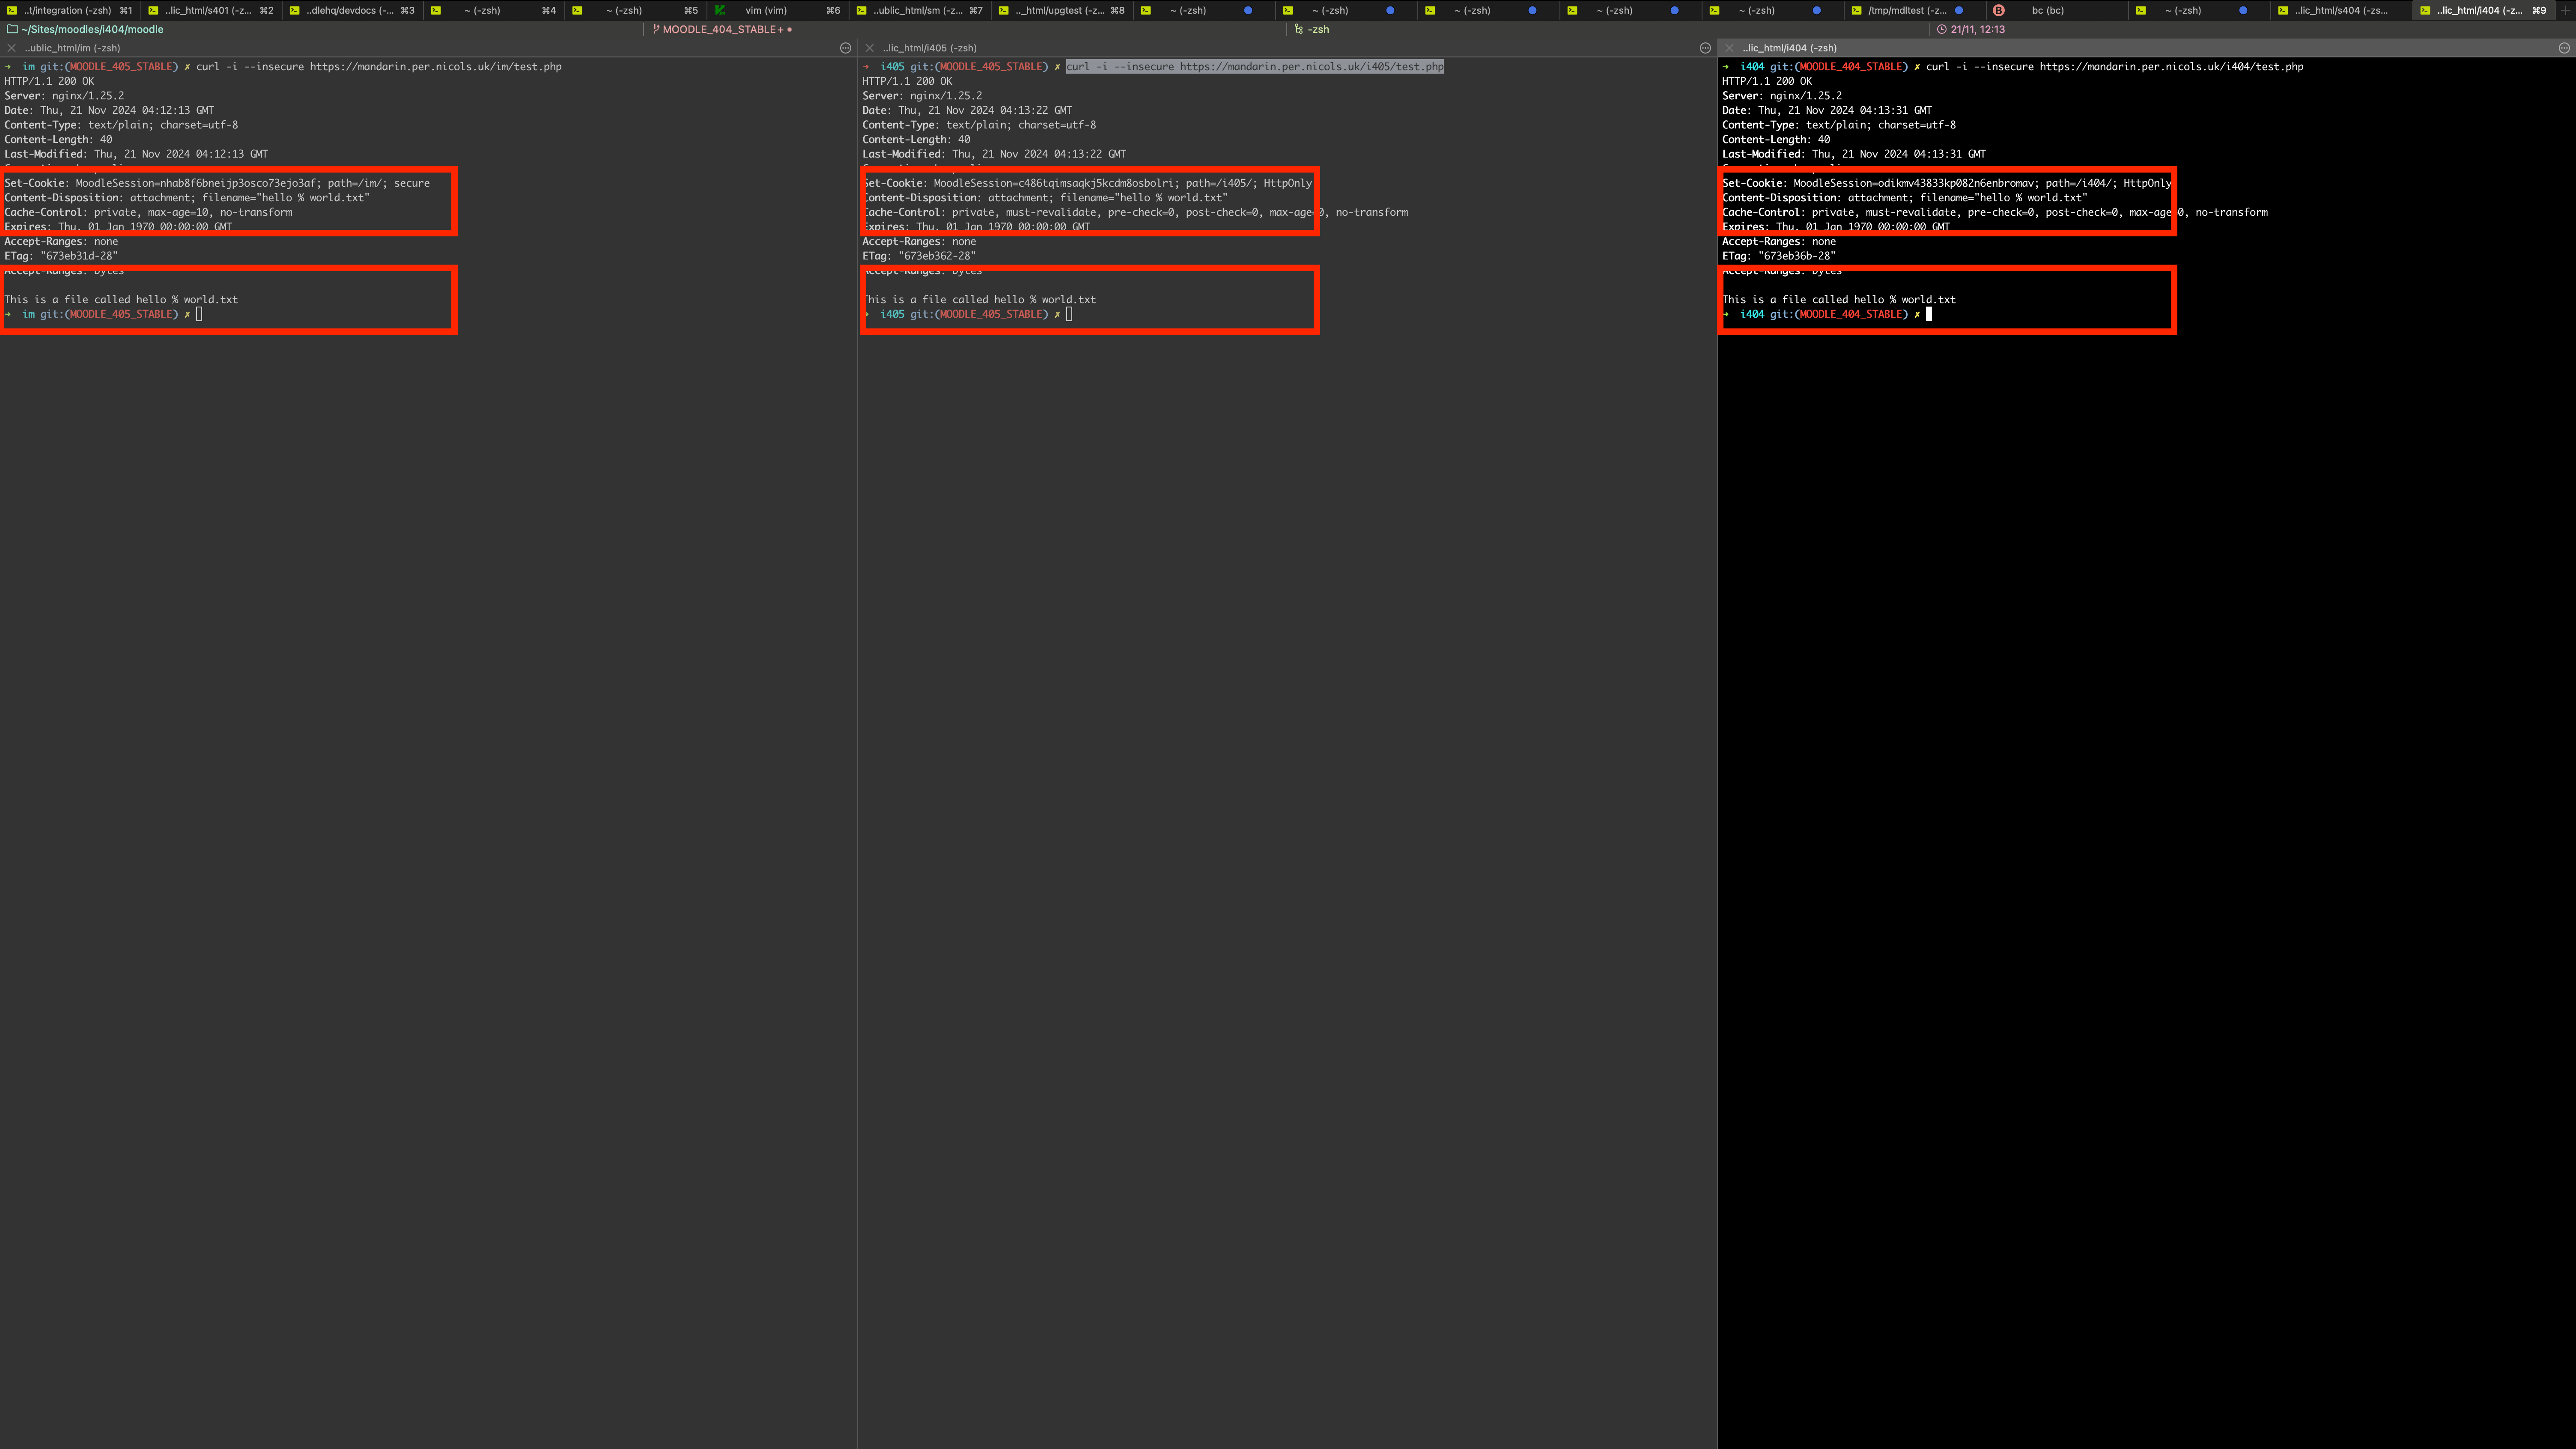Click Last-Modified 04:13:31 GMT line in i404 pane

click(x=1854, y=154)
